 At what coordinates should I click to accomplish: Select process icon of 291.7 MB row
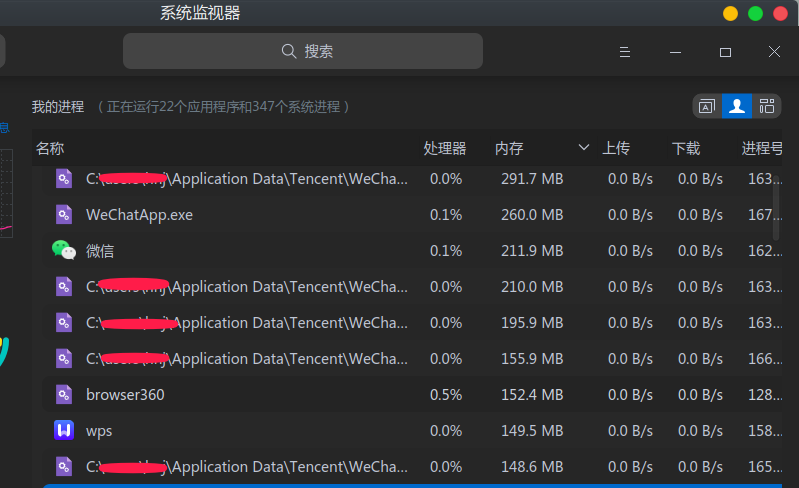click(64, 179)
